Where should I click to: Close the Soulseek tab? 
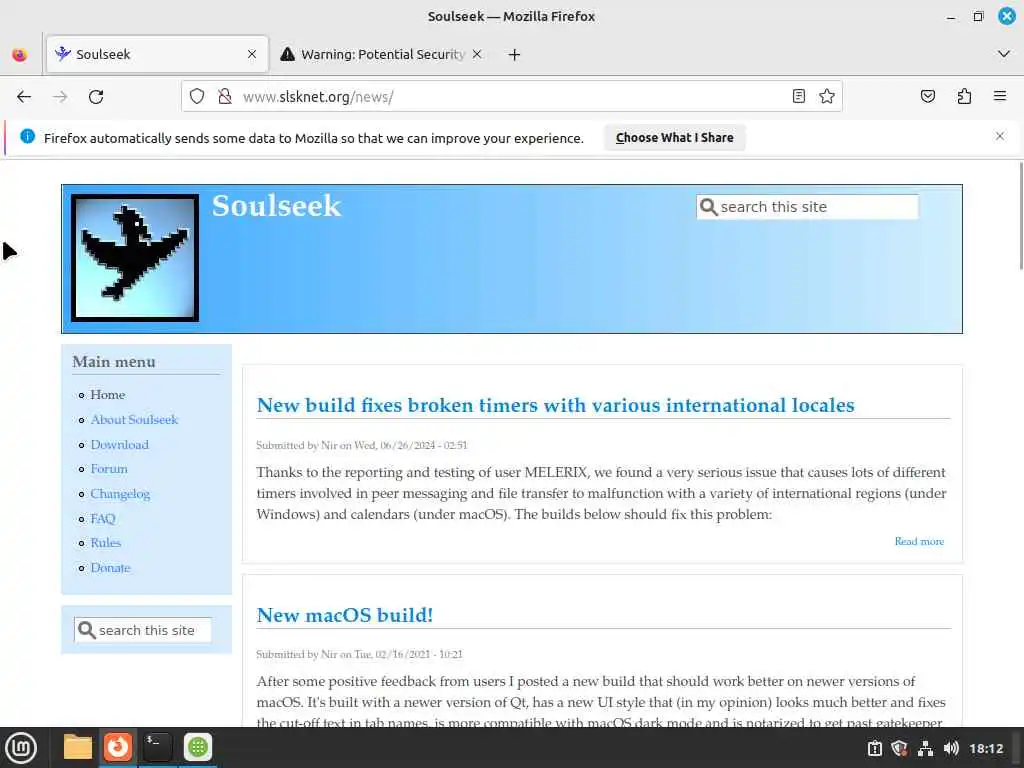[x=252, y=54]
